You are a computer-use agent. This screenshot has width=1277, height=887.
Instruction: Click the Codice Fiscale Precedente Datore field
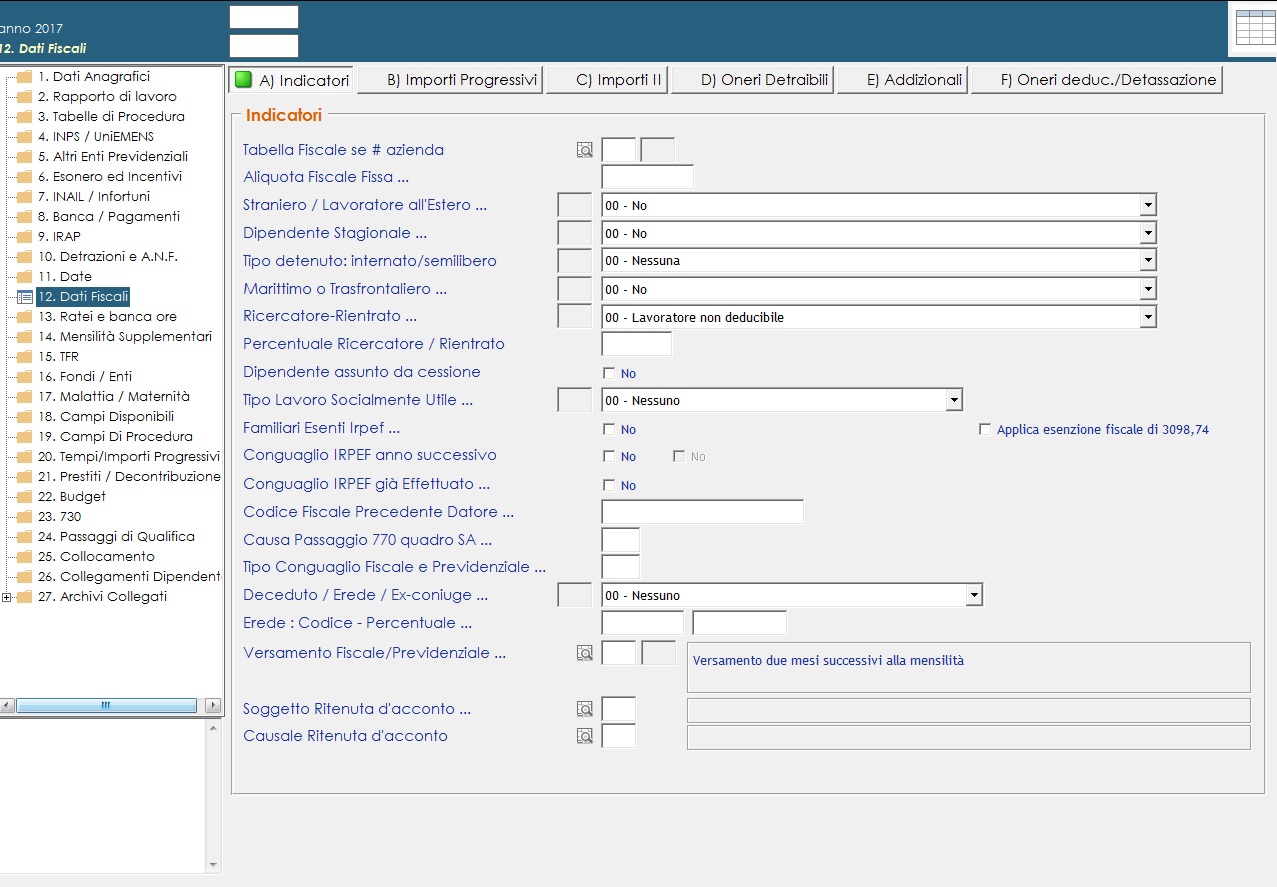tap(702, 512)
